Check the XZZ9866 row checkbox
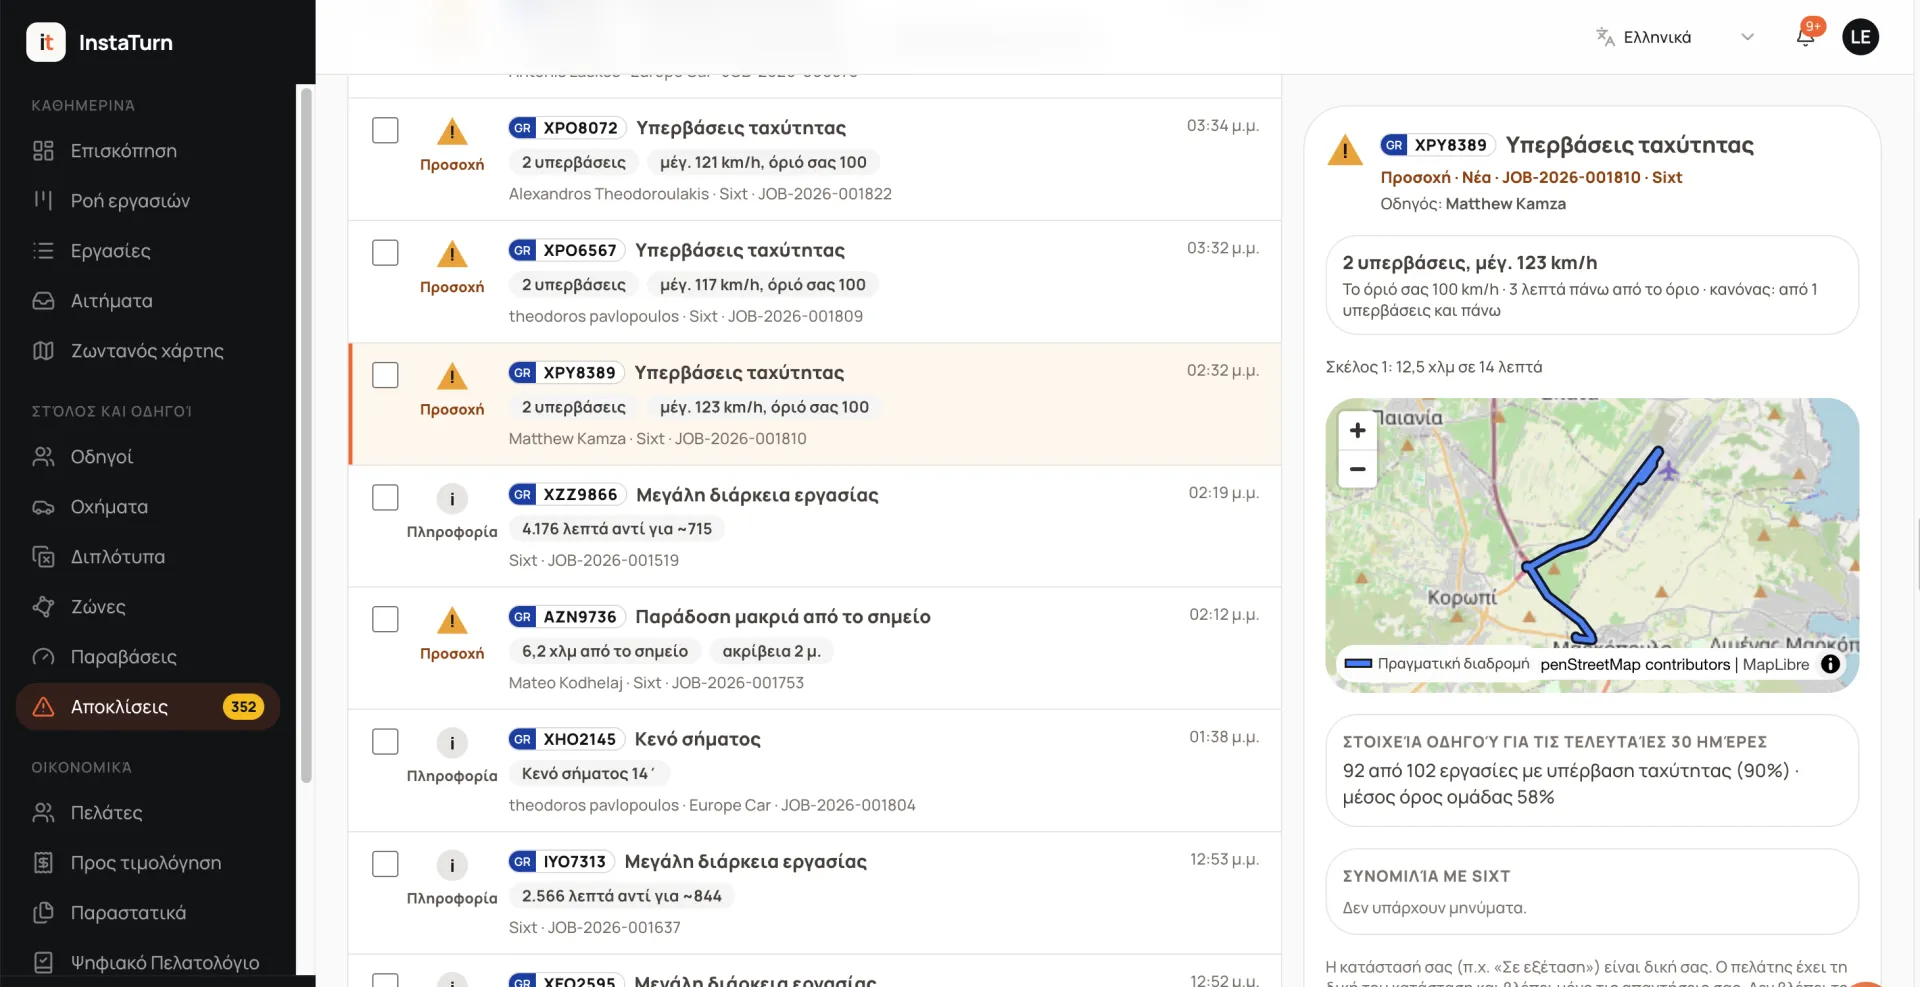Screen dimensions: 1920x987 tap(385, 497)
